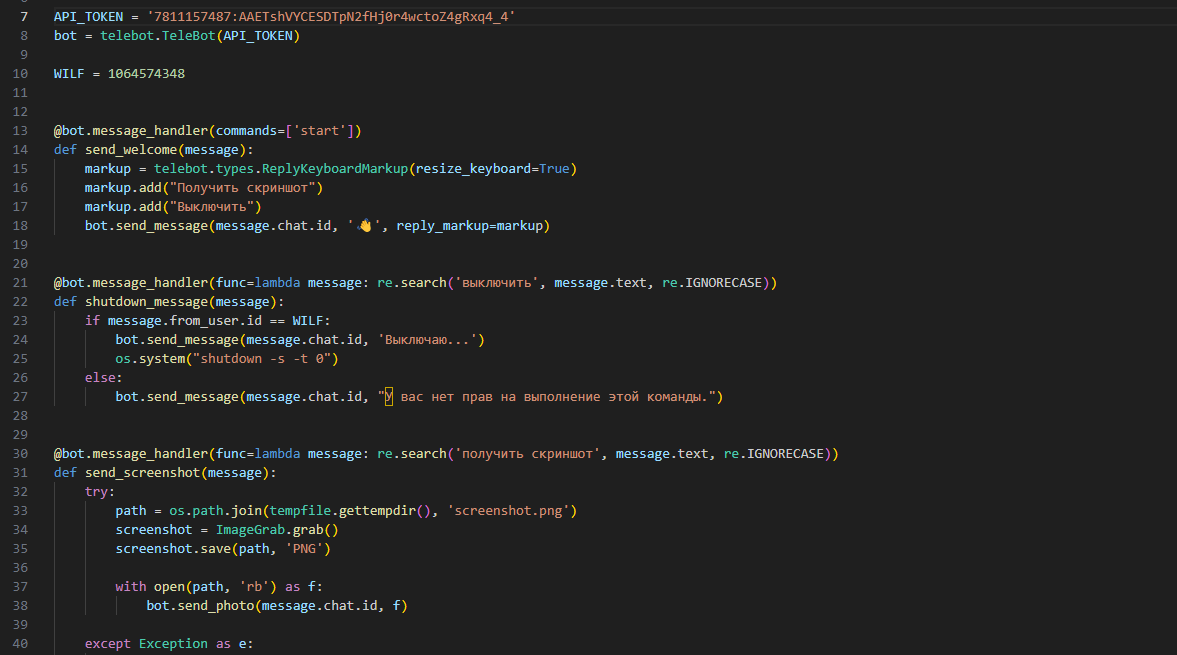This screenshot has height=655, width=1177.
Task: Click re.IGNORECASE on line 21
Action: coord(712,283)
